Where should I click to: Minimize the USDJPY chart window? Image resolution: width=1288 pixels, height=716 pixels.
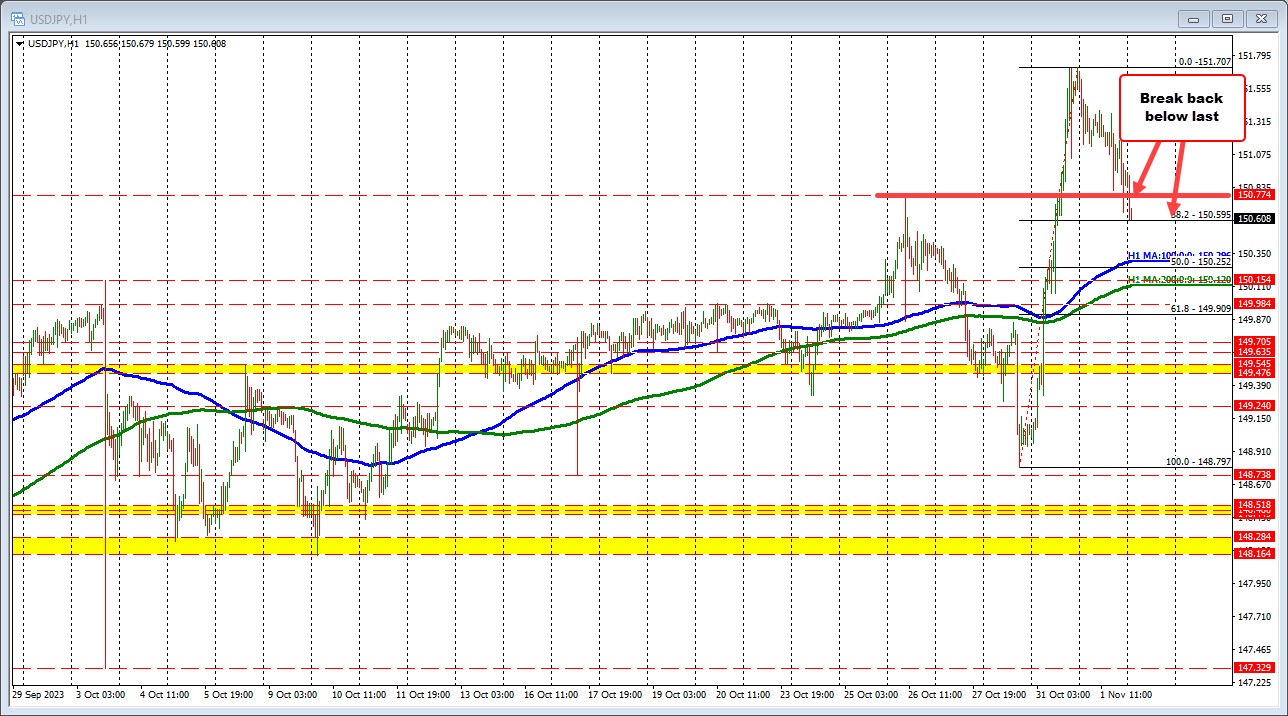(x=1193, y=18)
